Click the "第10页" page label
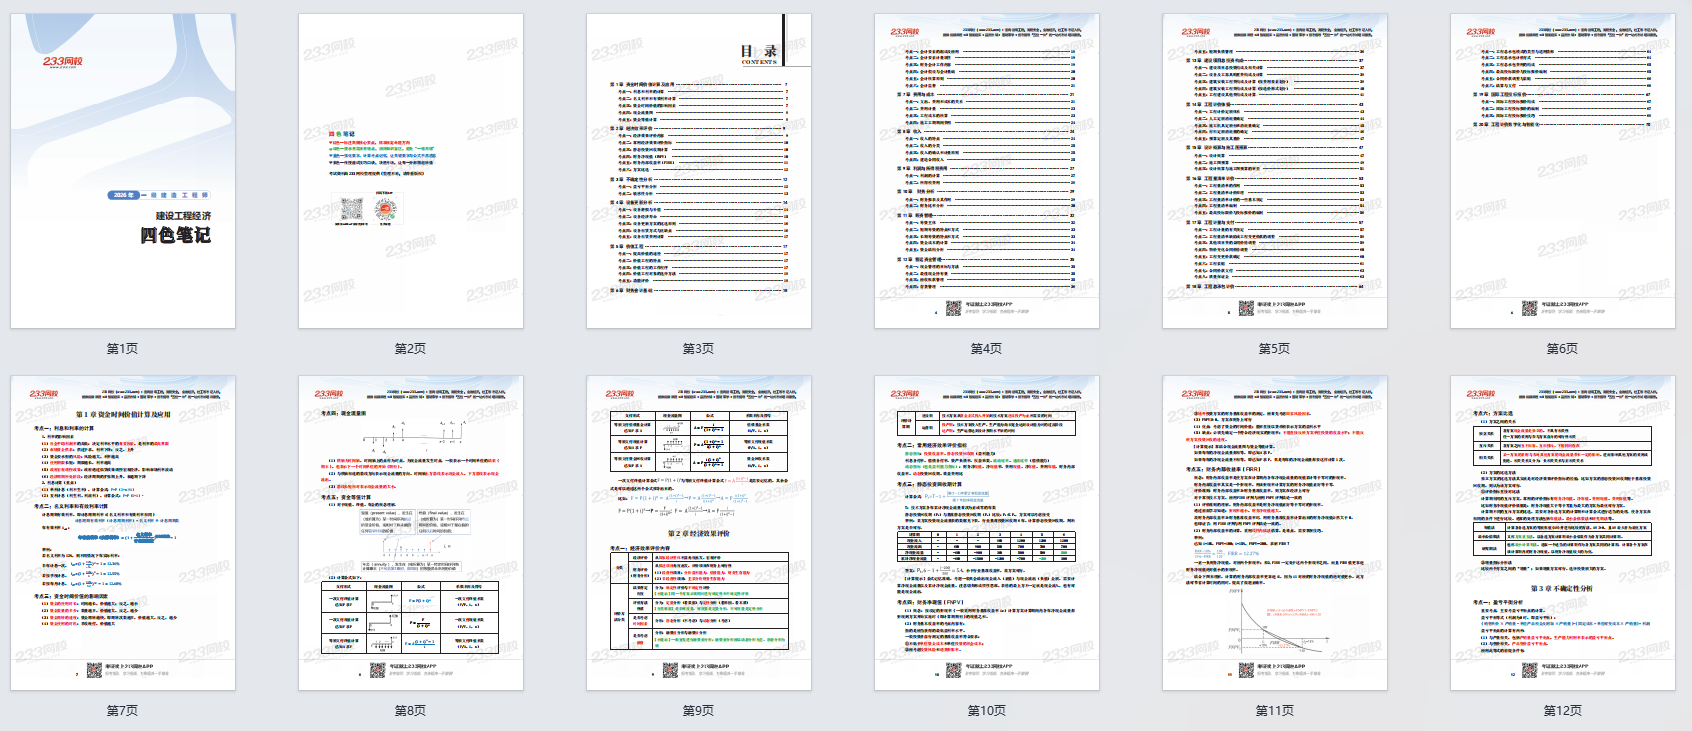Screen dimensions: 1692x731 pyautogui.click(x=987, y=711)
